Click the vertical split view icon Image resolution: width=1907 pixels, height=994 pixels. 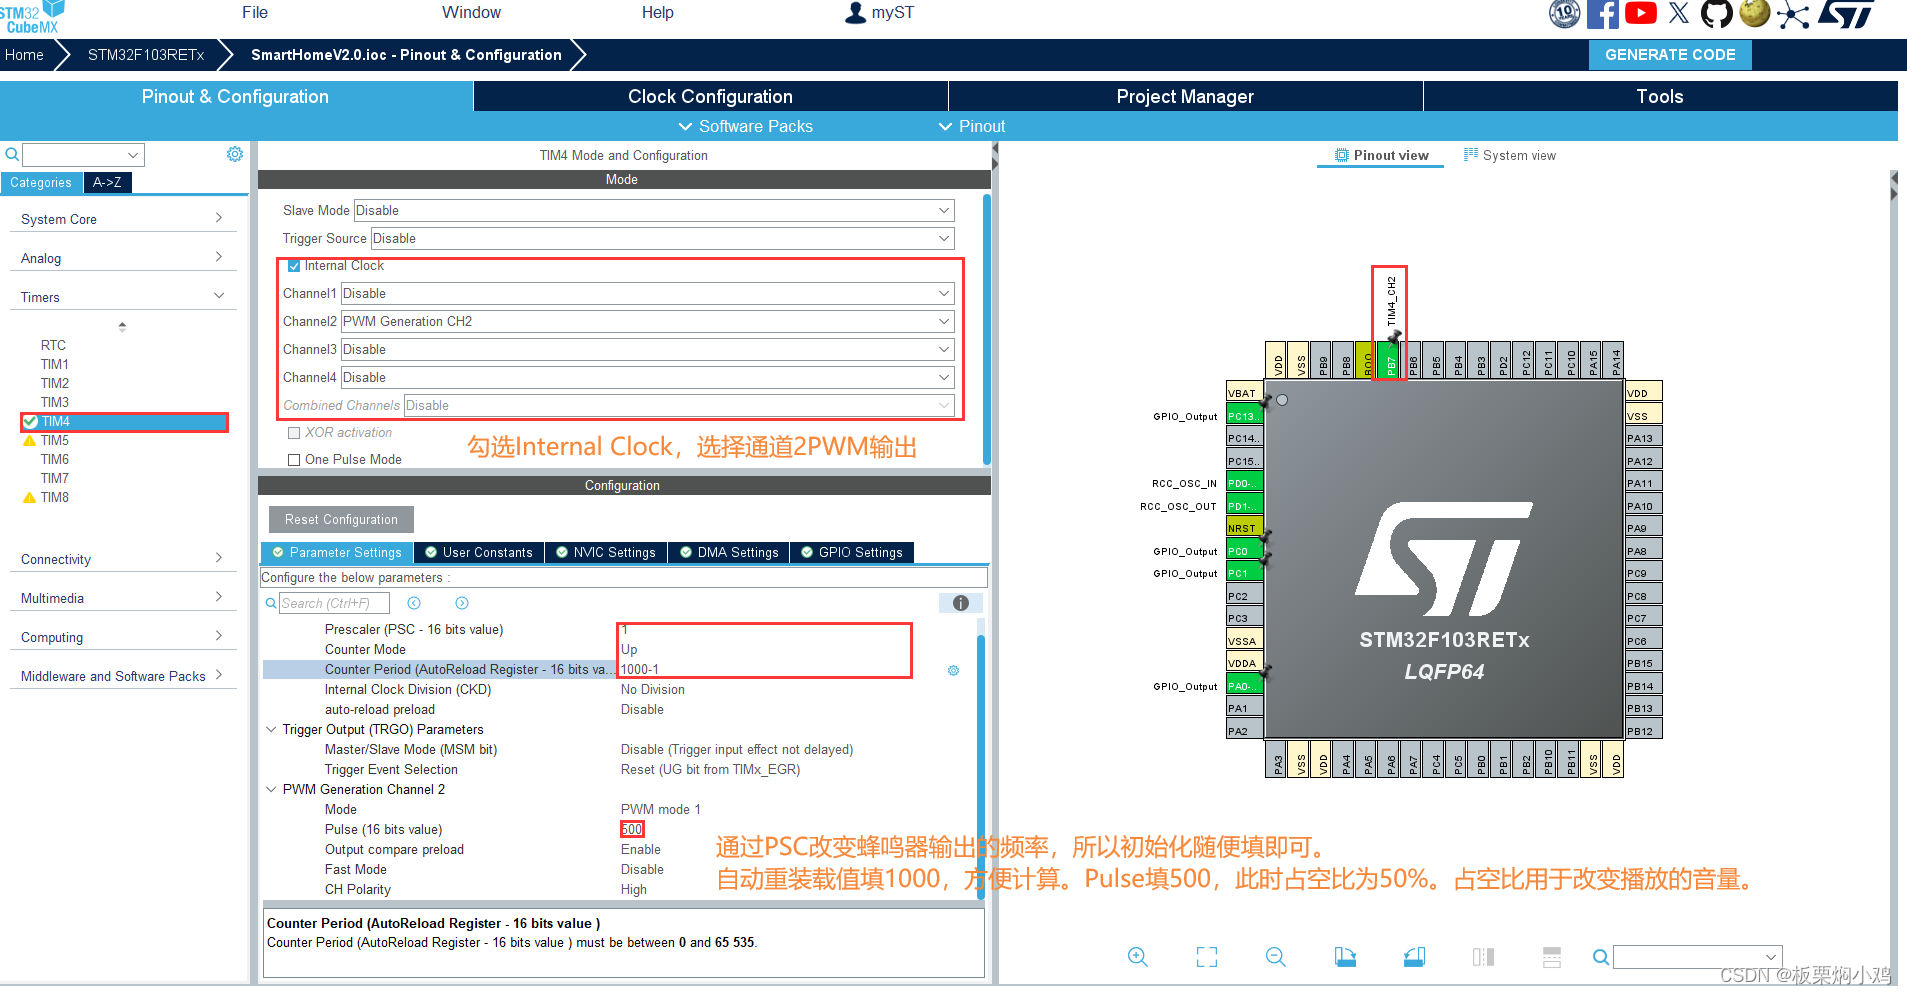[1483, 957]
